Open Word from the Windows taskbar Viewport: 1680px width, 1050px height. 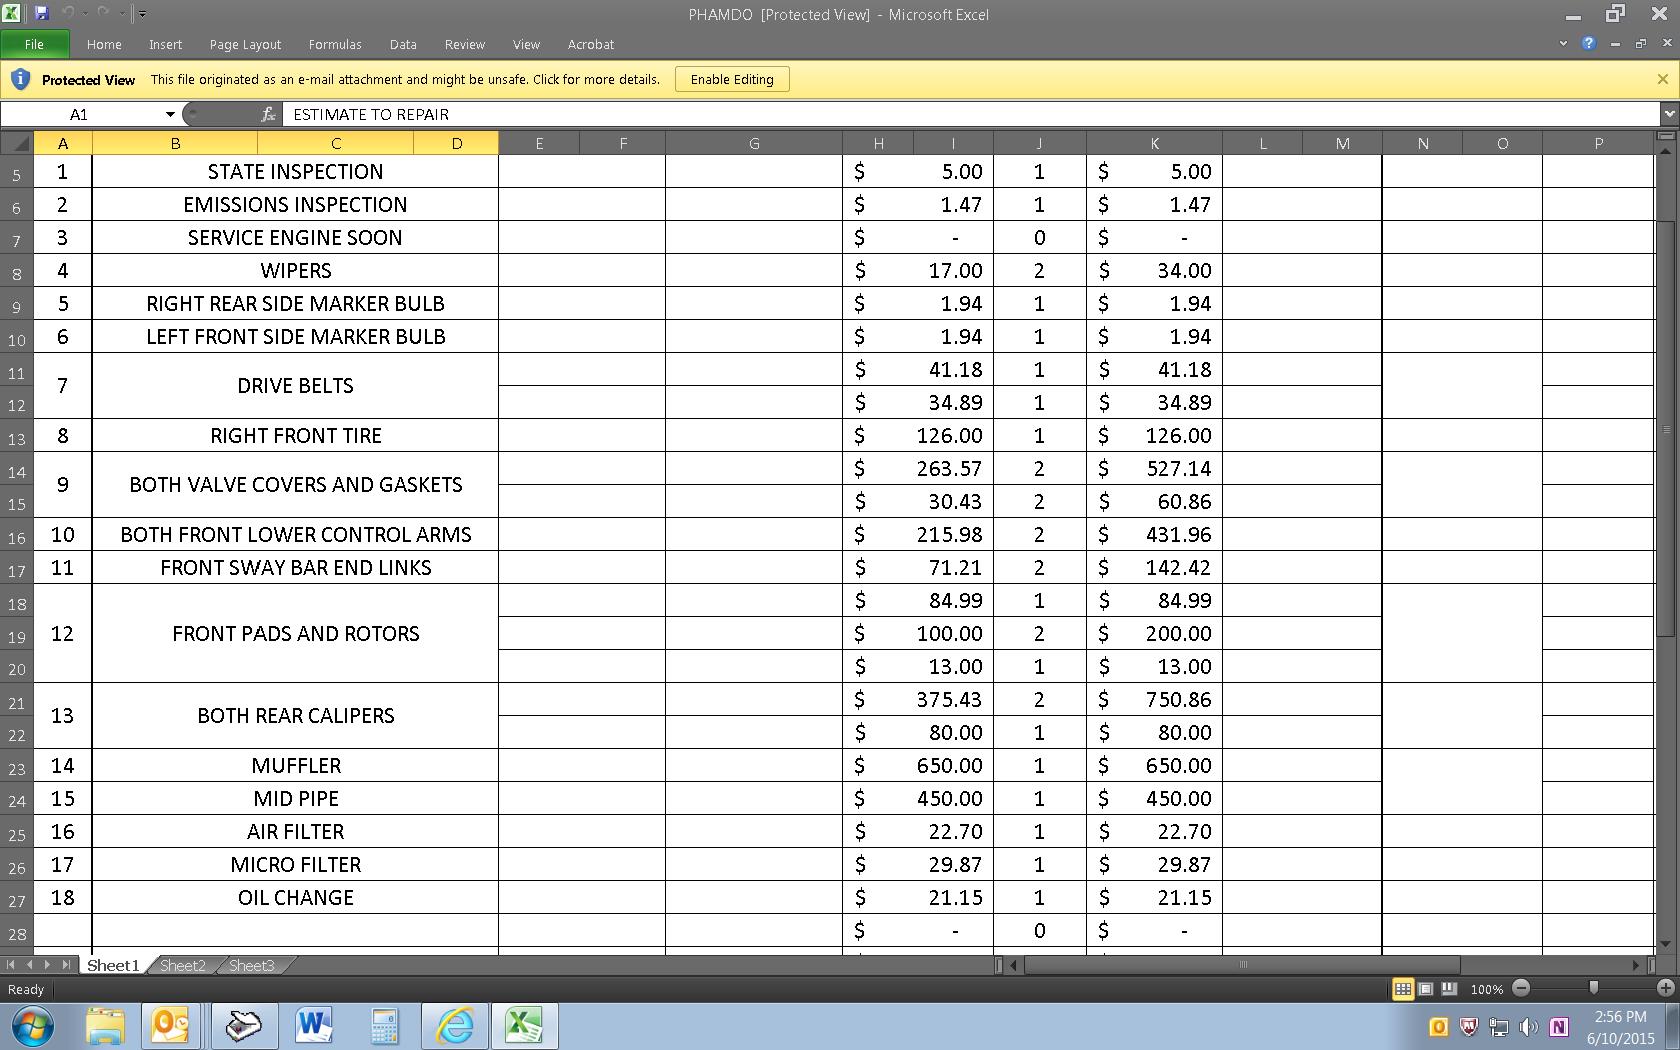click(x=314, y=1026)
